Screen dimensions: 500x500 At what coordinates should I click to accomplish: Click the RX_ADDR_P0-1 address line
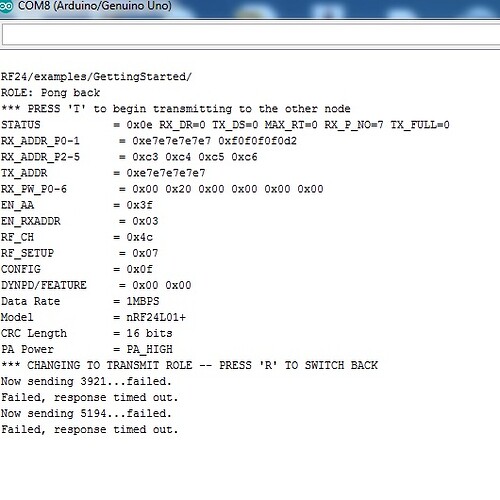click(x=149, y=141)
